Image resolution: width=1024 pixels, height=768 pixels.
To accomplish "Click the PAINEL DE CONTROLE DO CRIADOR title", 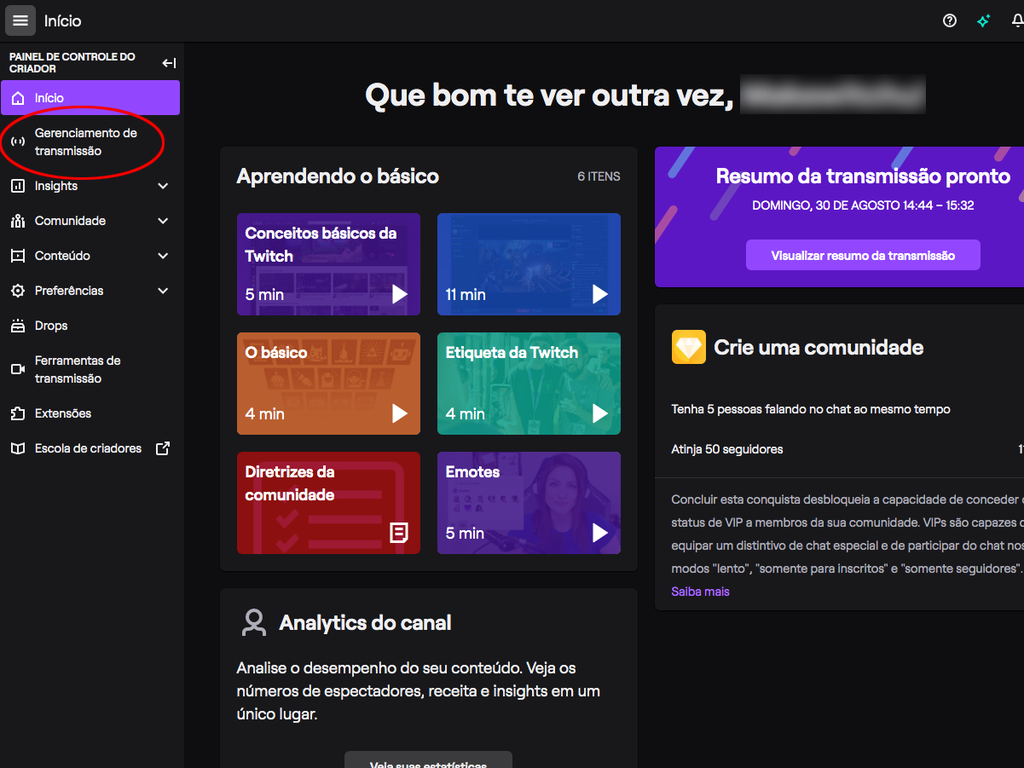I will [x=72, y=63].
